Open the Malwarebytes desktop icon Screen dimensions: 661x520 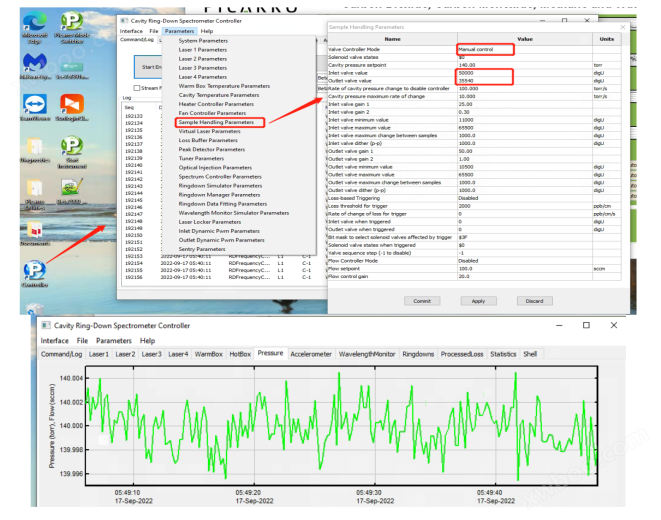[x=35, y=63]
